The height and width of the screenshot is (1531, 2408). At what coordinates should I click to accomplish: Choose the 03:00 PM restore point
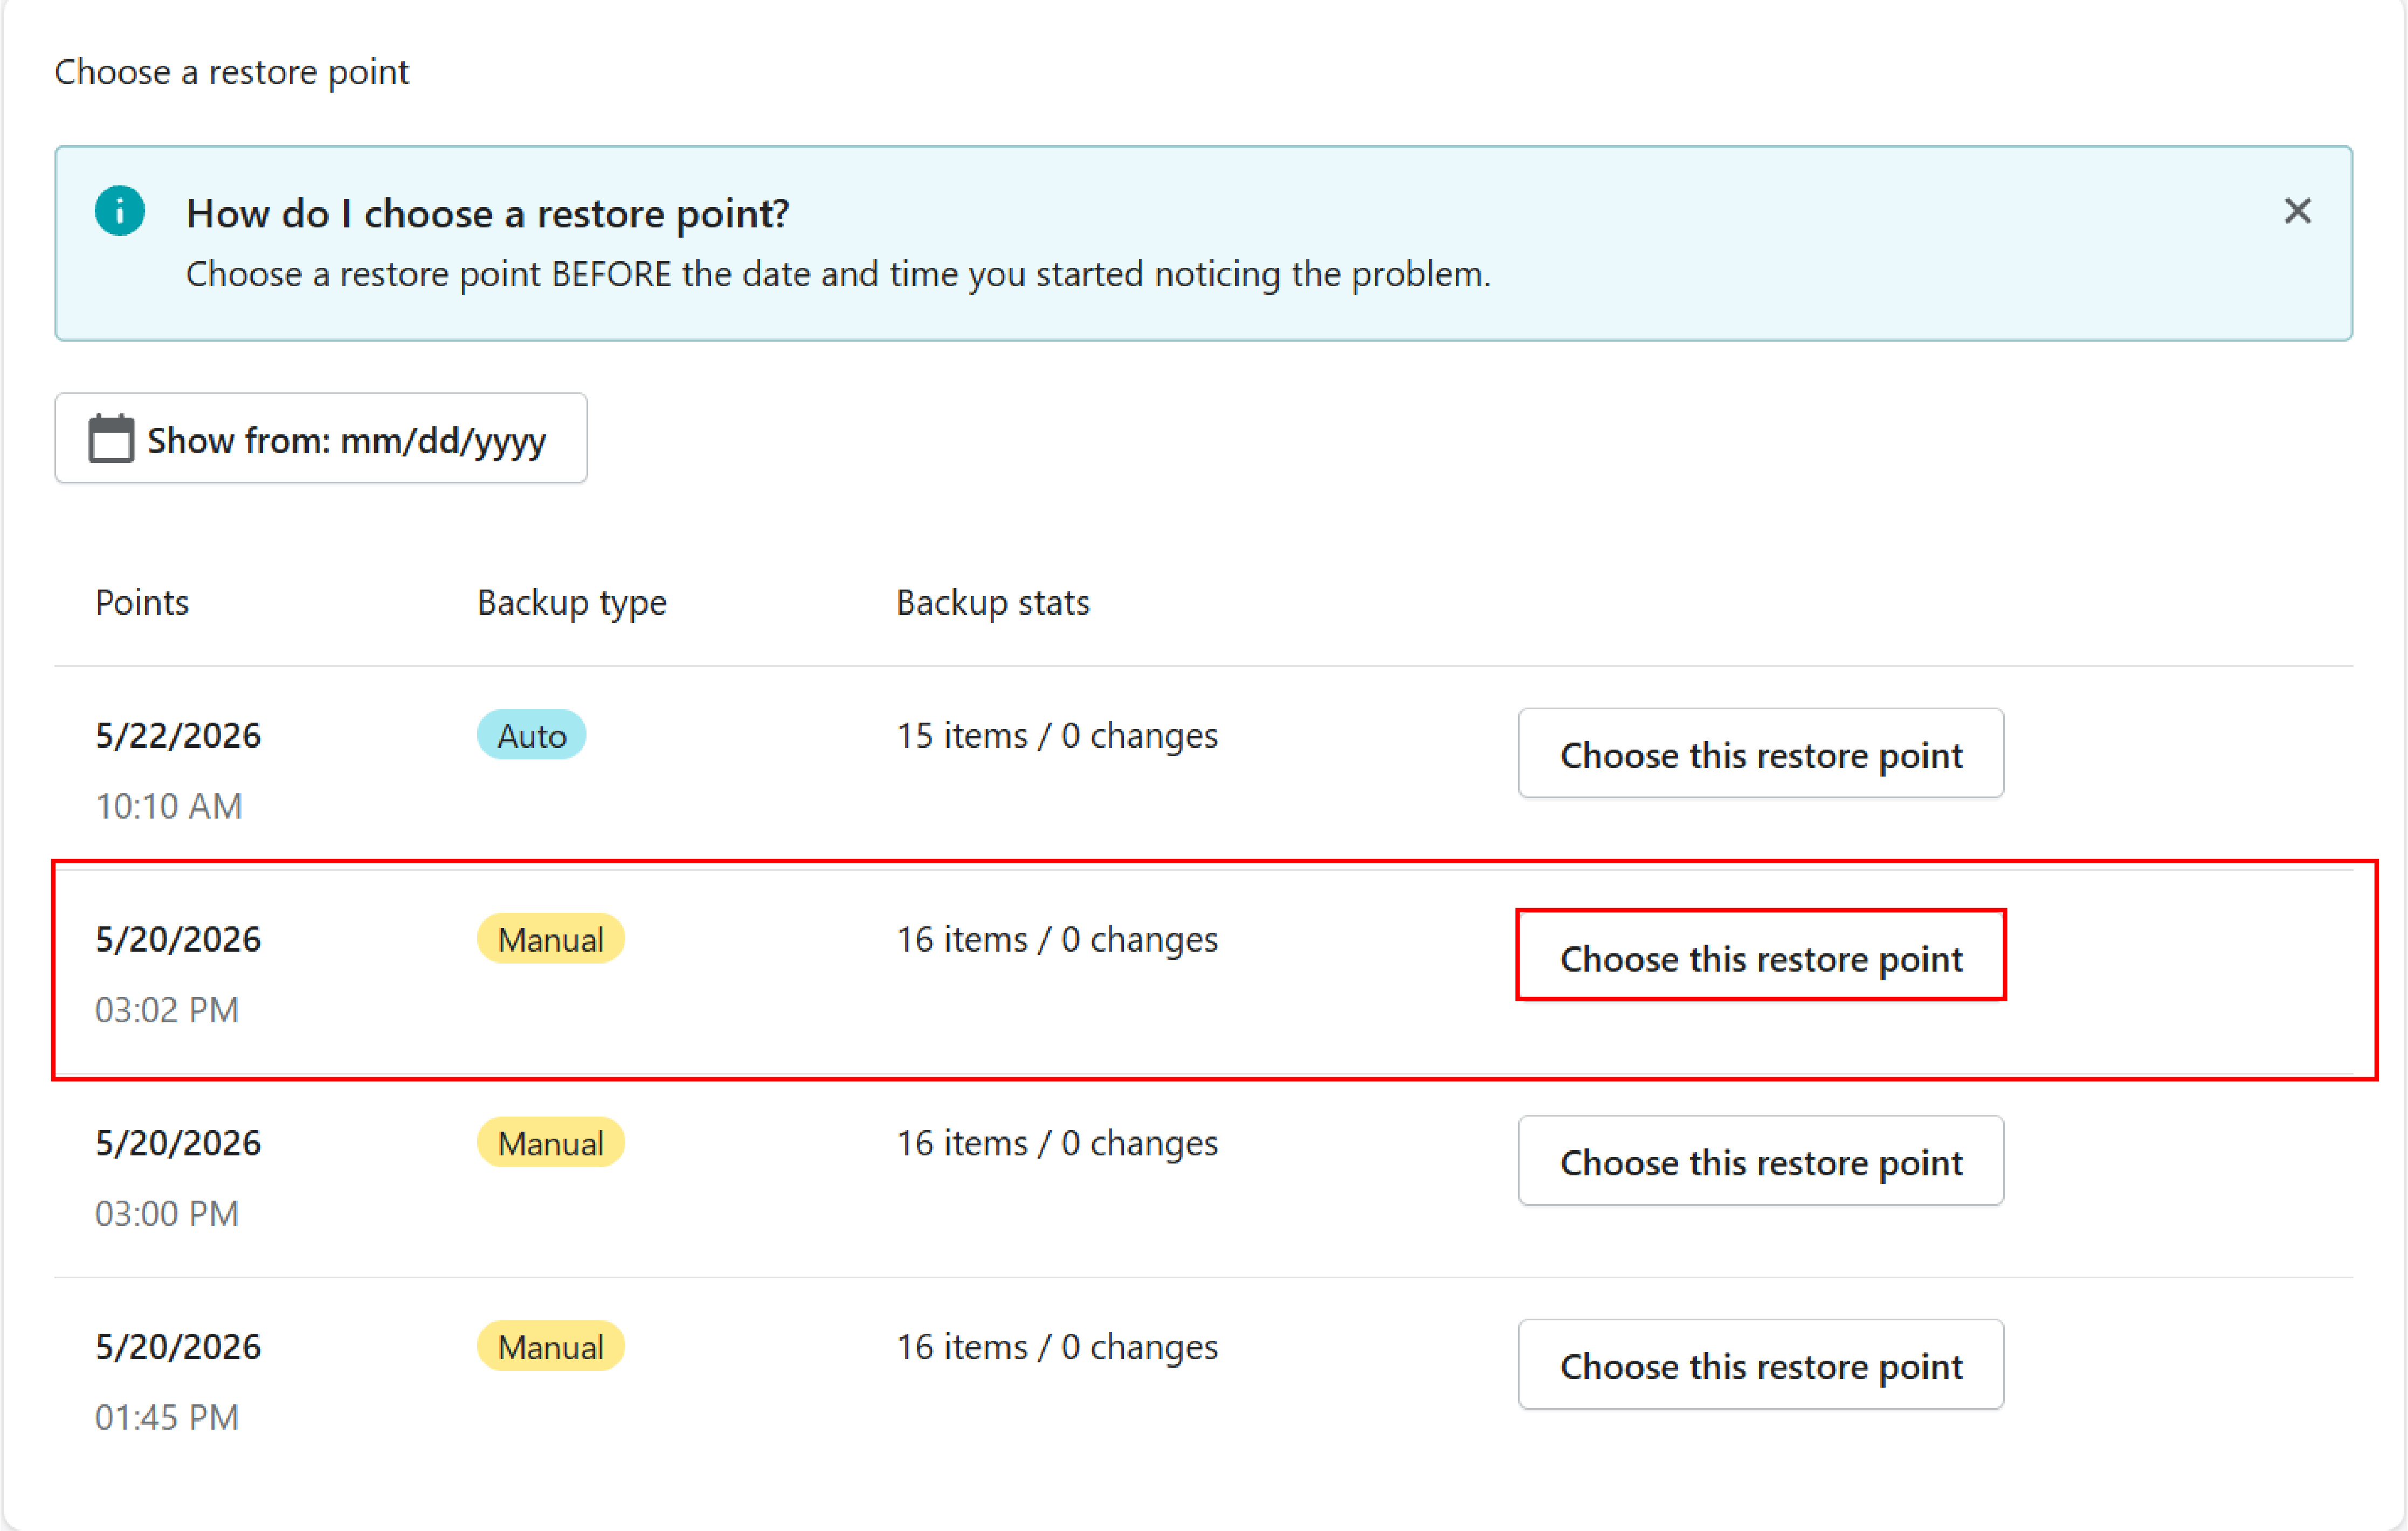(1760, 1161)
